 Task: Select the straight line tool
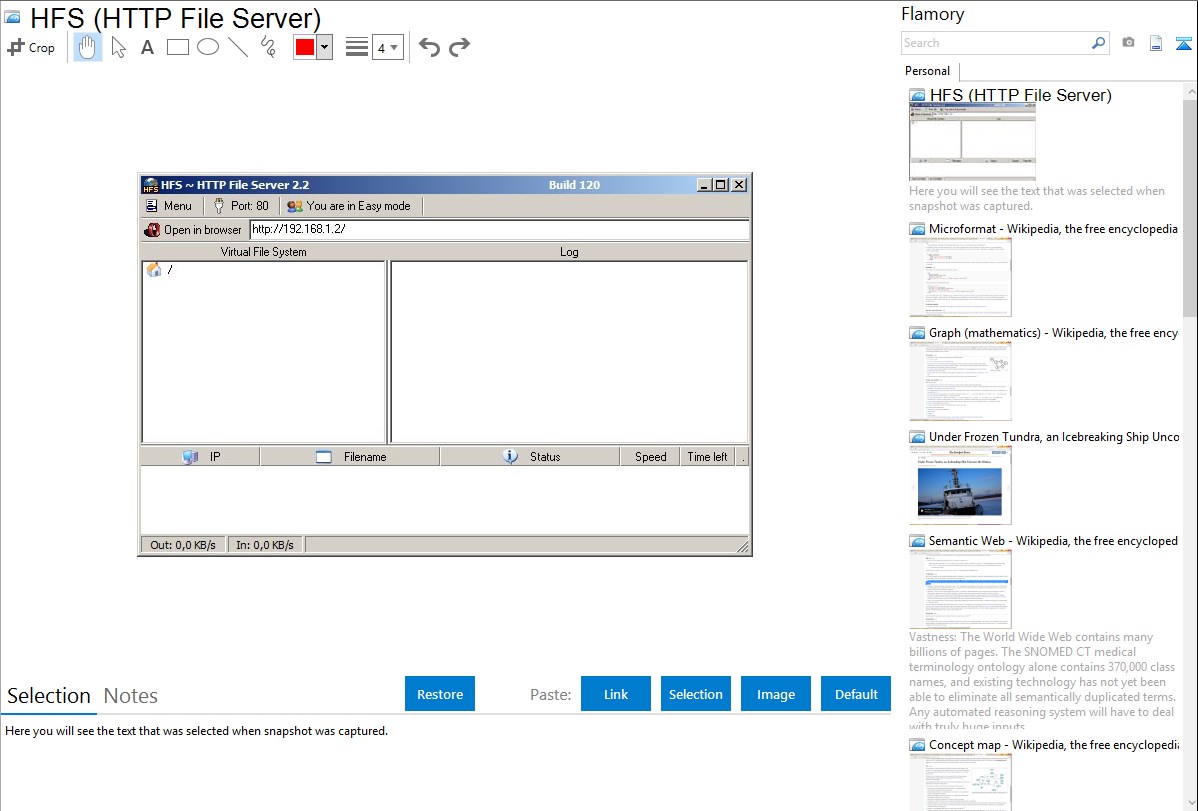coord(238,47)
